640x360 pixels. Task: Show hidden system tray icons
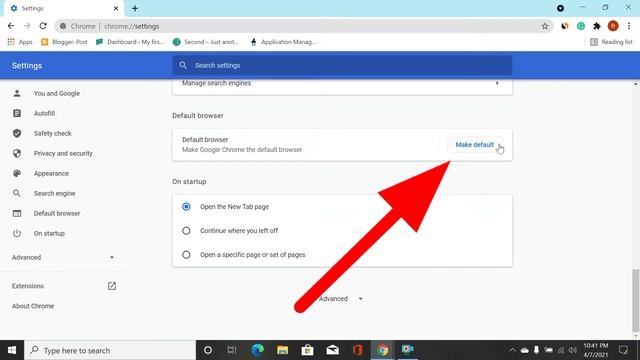click(512, 350)
